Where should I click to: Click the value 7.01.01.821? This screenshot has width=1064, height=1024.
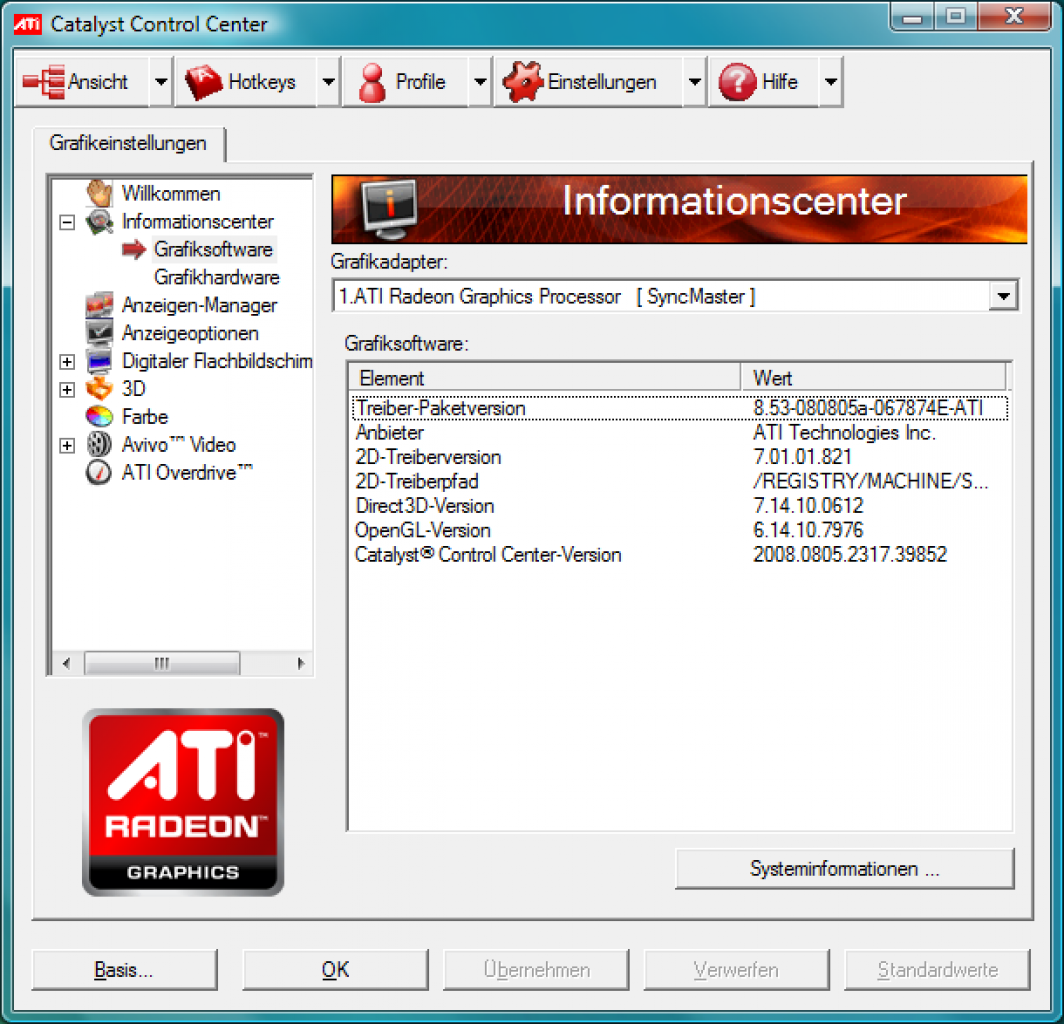point(802,457)
